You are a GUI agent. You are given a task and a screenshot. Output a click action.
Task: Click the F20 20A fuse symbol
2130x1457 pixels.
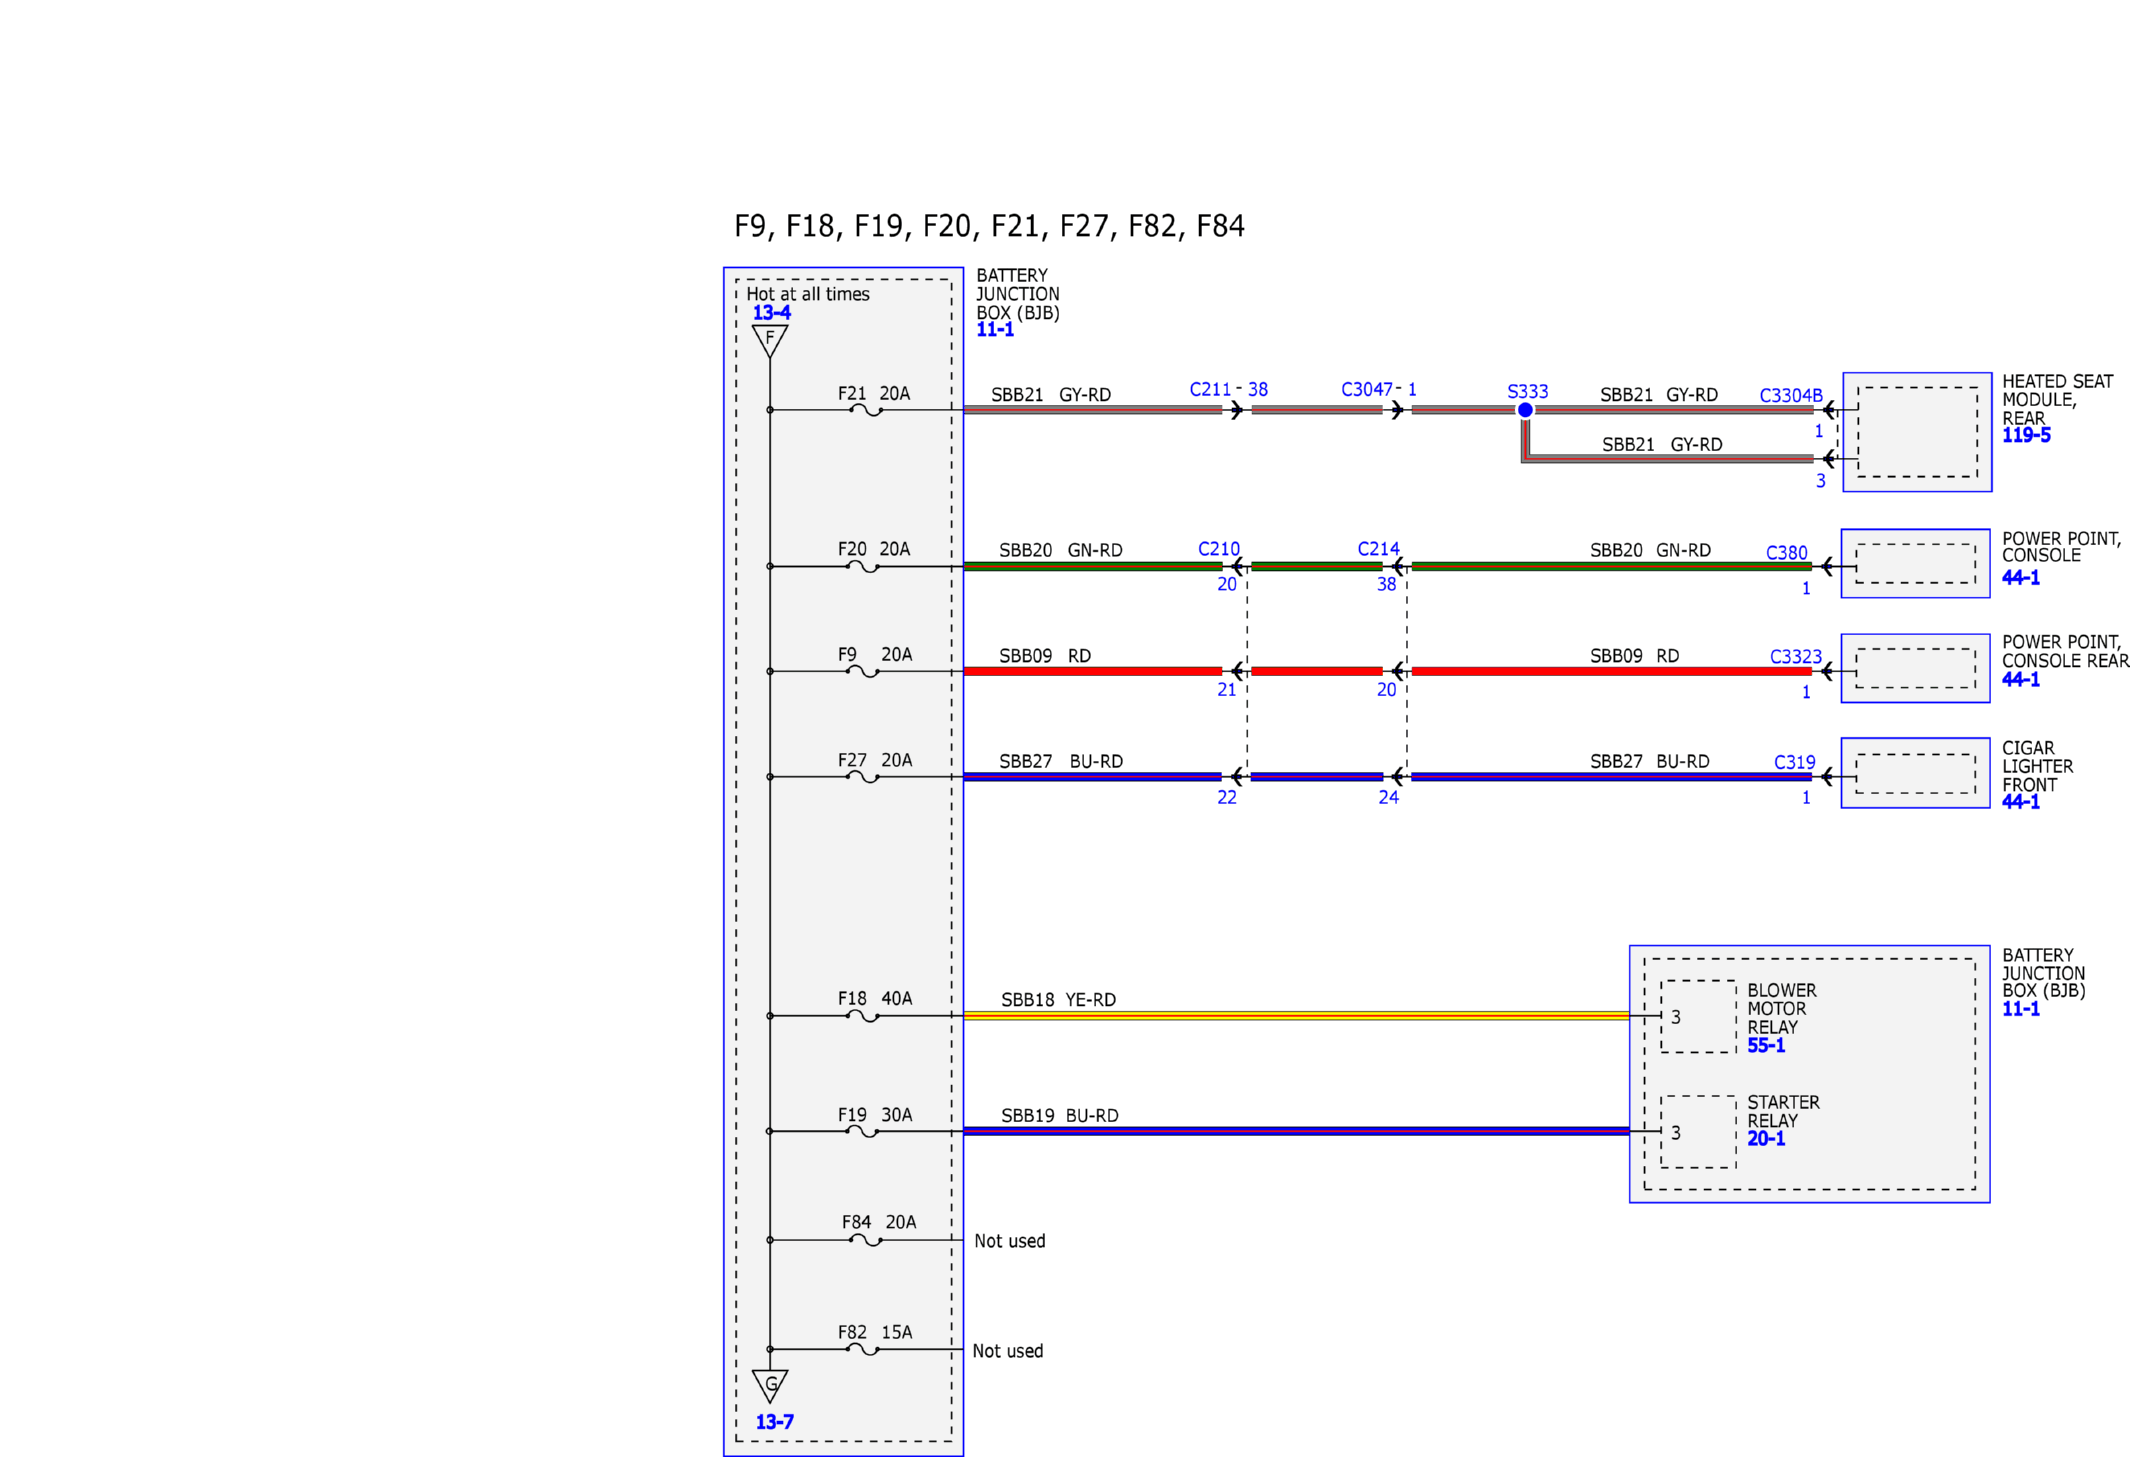[x=863, y=567]
